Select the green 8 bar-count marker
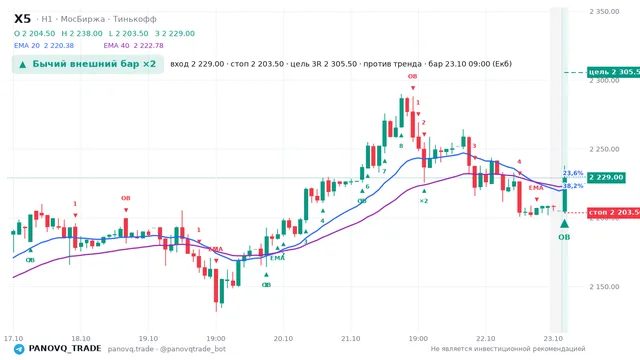The image size is (640, 360). (401, 146)
